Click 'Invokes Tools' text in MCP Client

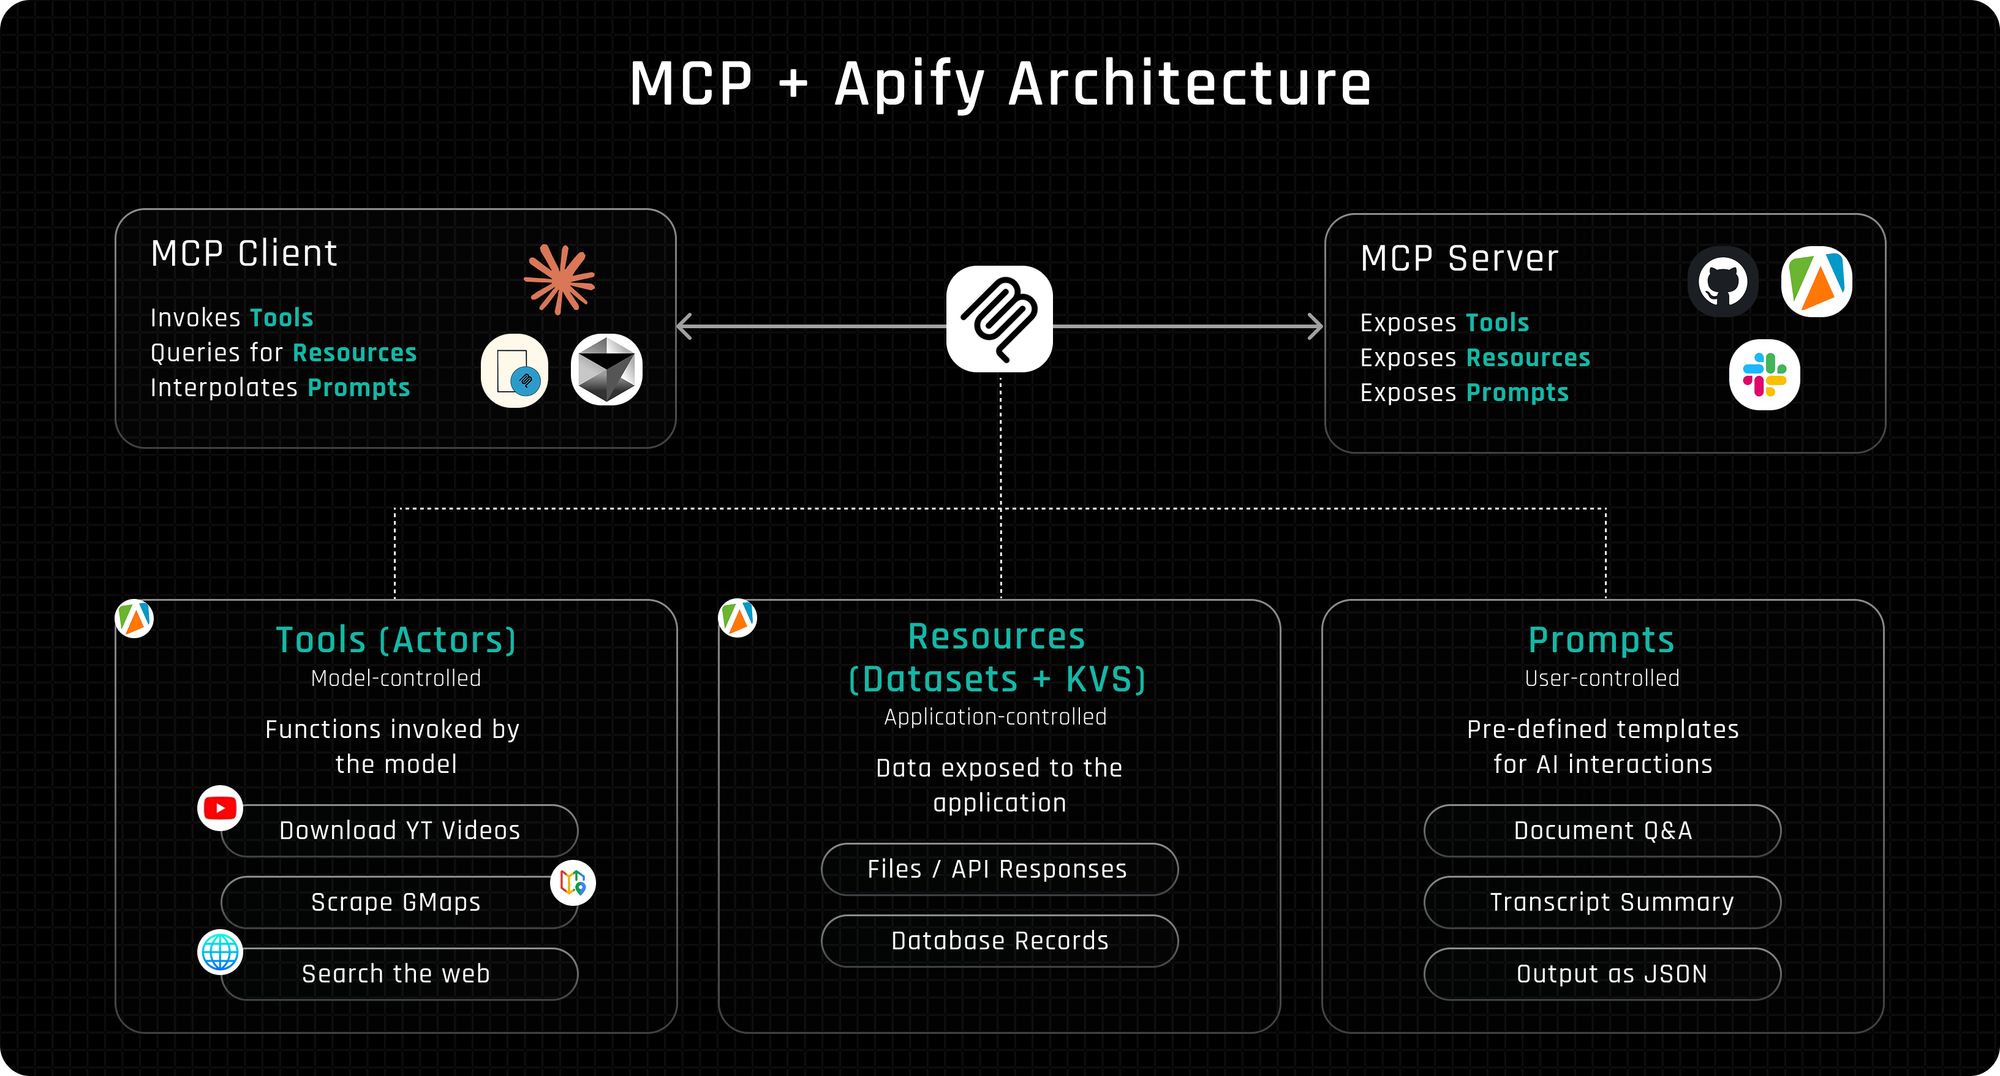[x=232, y=318]
